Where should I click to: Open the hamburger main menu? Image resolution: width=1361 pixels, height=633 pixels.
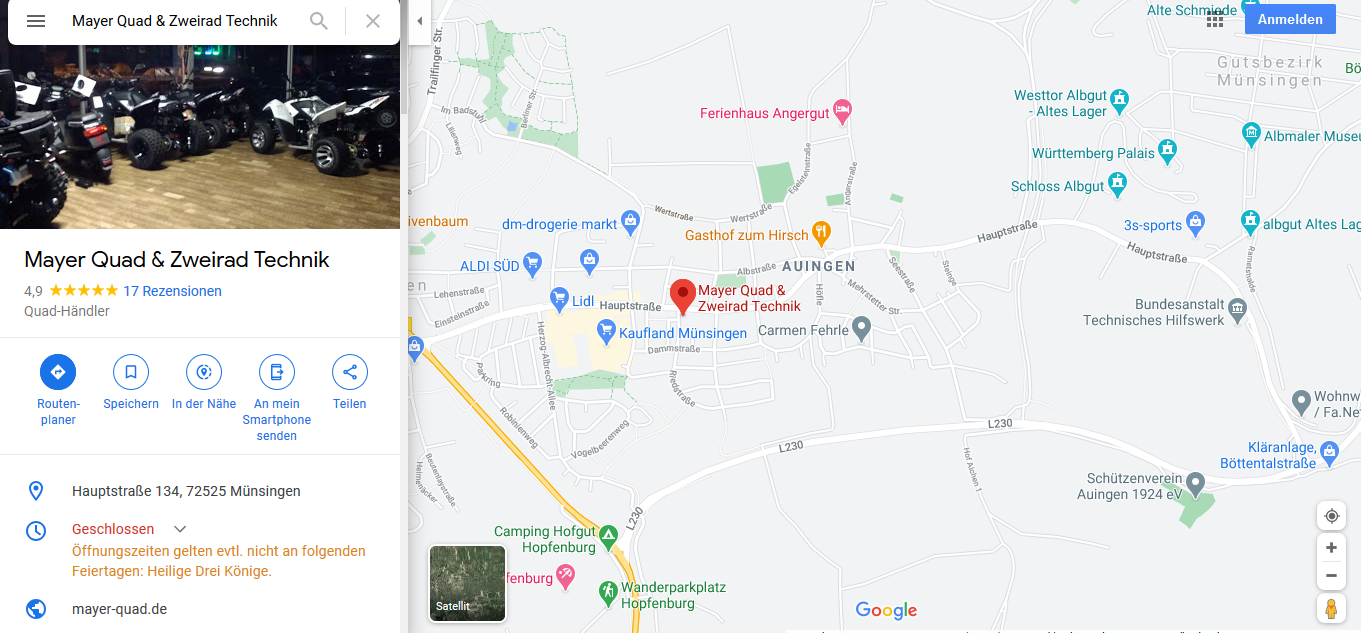(36, 21)
